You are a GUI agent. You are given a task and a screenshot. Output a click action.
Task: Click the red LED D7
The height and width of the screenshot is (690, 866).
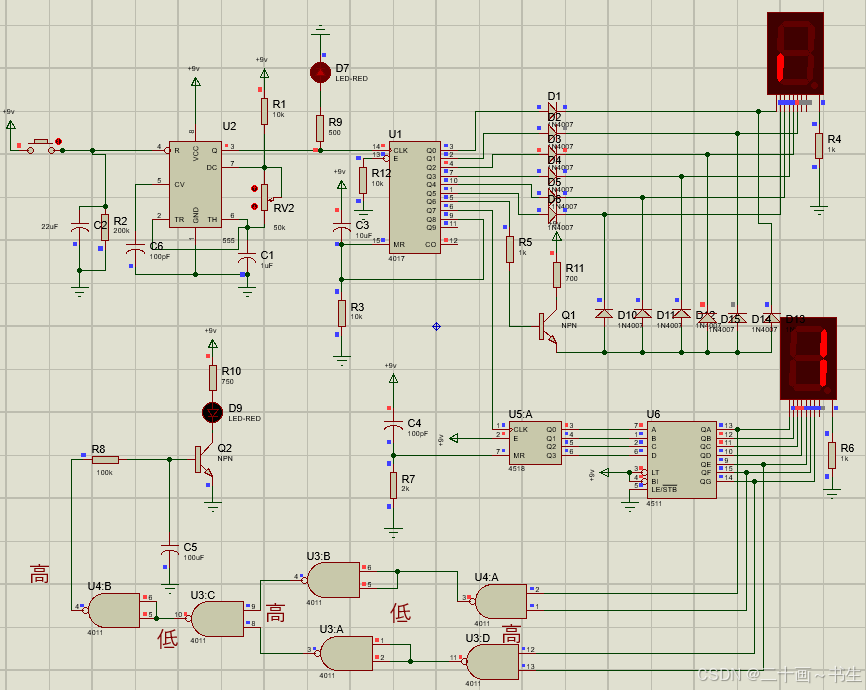point(320,72)
